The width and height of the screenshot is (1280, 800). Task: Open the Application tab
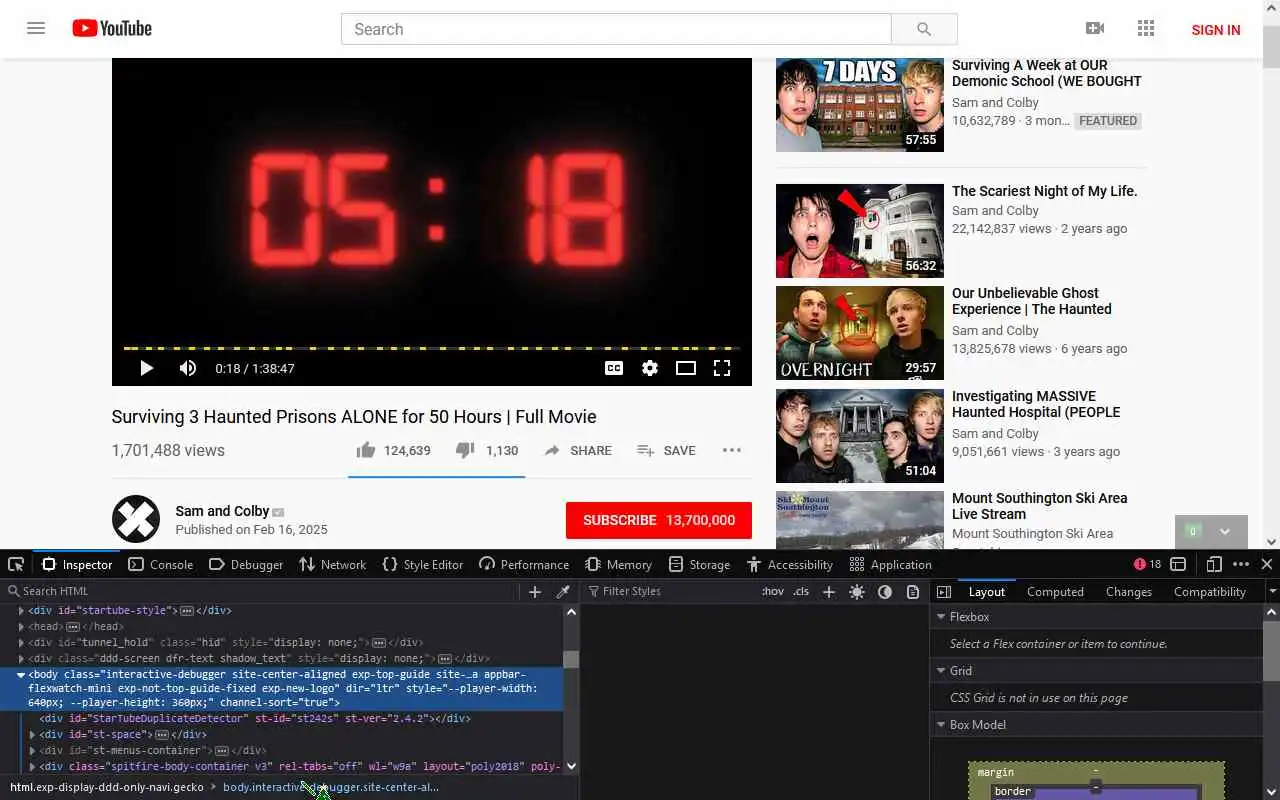pos(891,564)
